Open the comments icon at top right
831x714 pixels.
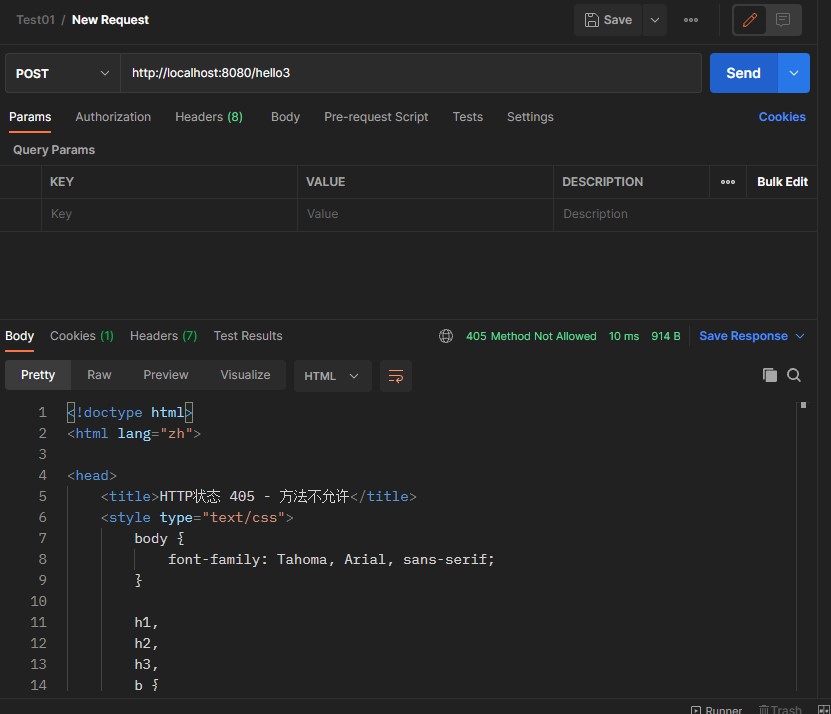click(783, 20)
